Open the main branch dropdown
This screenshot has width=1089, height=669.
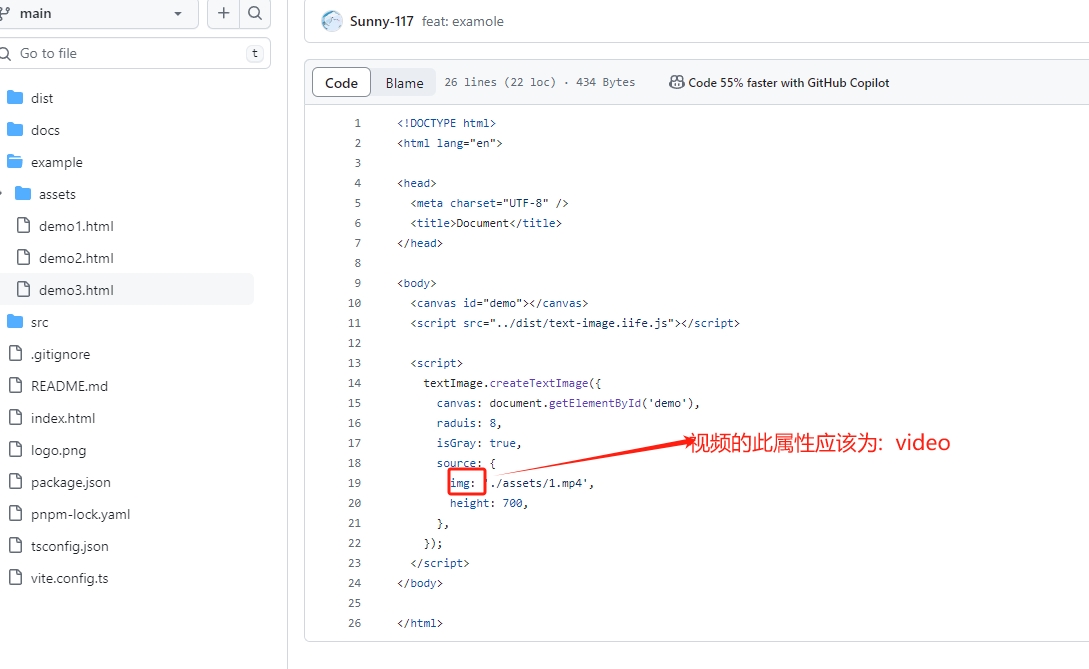[x=97, y=13]
